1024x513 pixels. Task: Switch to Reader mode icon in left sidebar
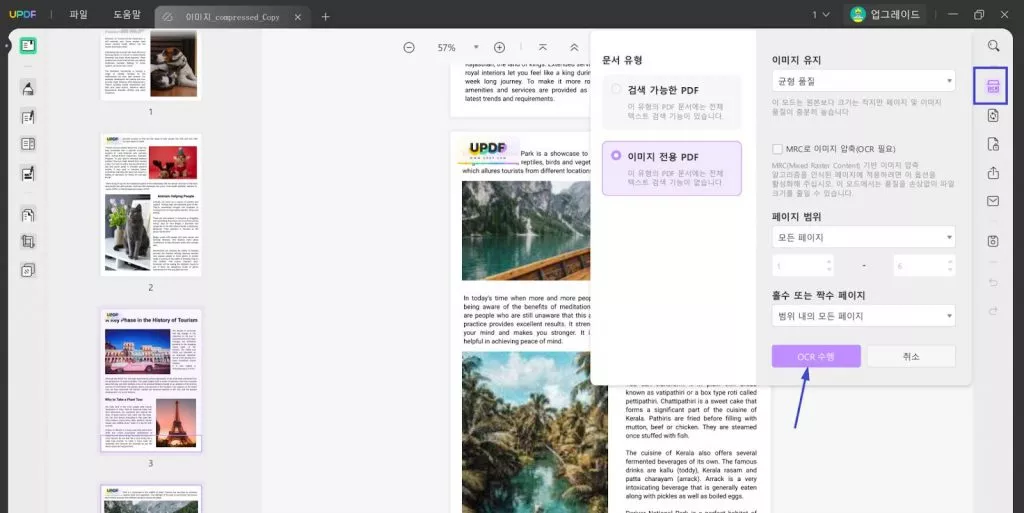(27, 46)
